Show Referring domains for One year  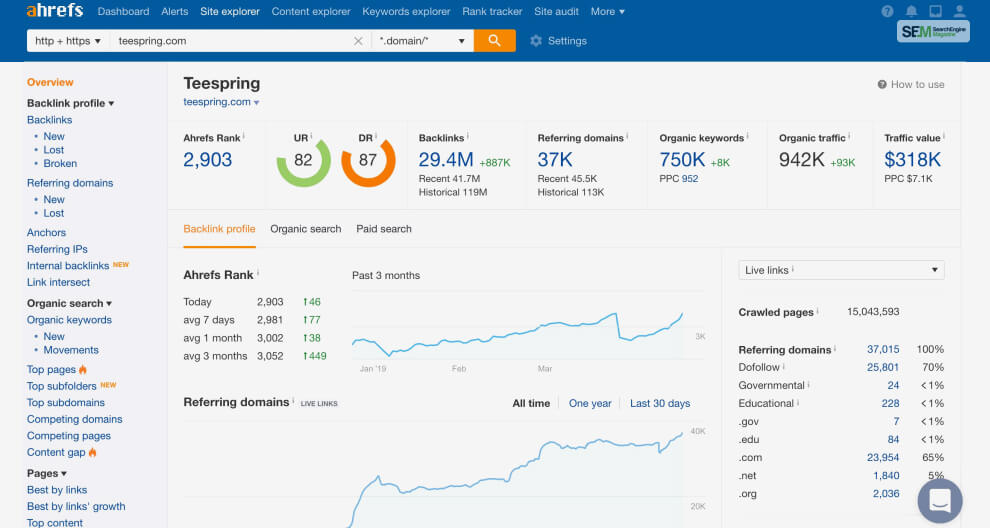click(590, 403)
